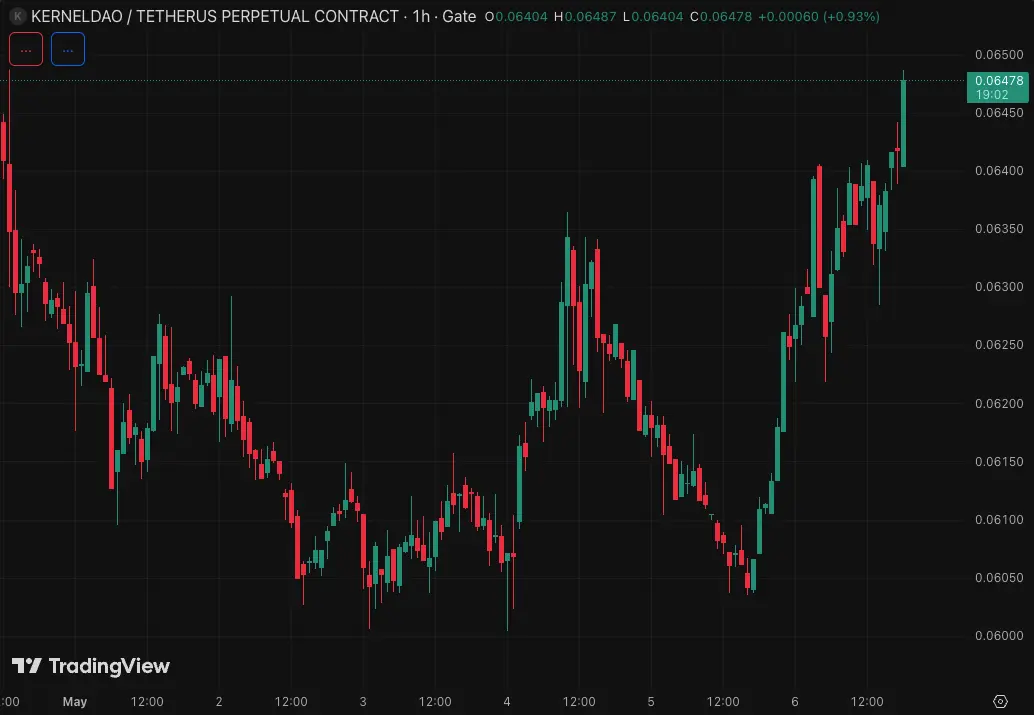Click date label 4 on time axis
1034x715 pixels.
(507, 702)
